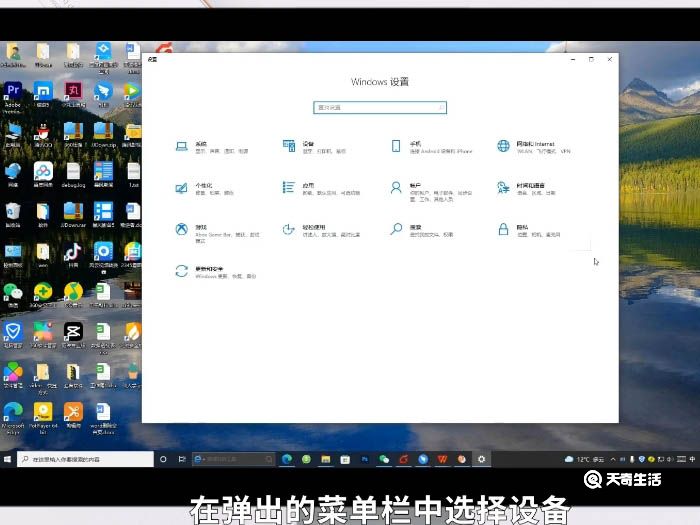700x525 pixels.
Task: Open the System (系统) settings category
Action: pos(212,147)
